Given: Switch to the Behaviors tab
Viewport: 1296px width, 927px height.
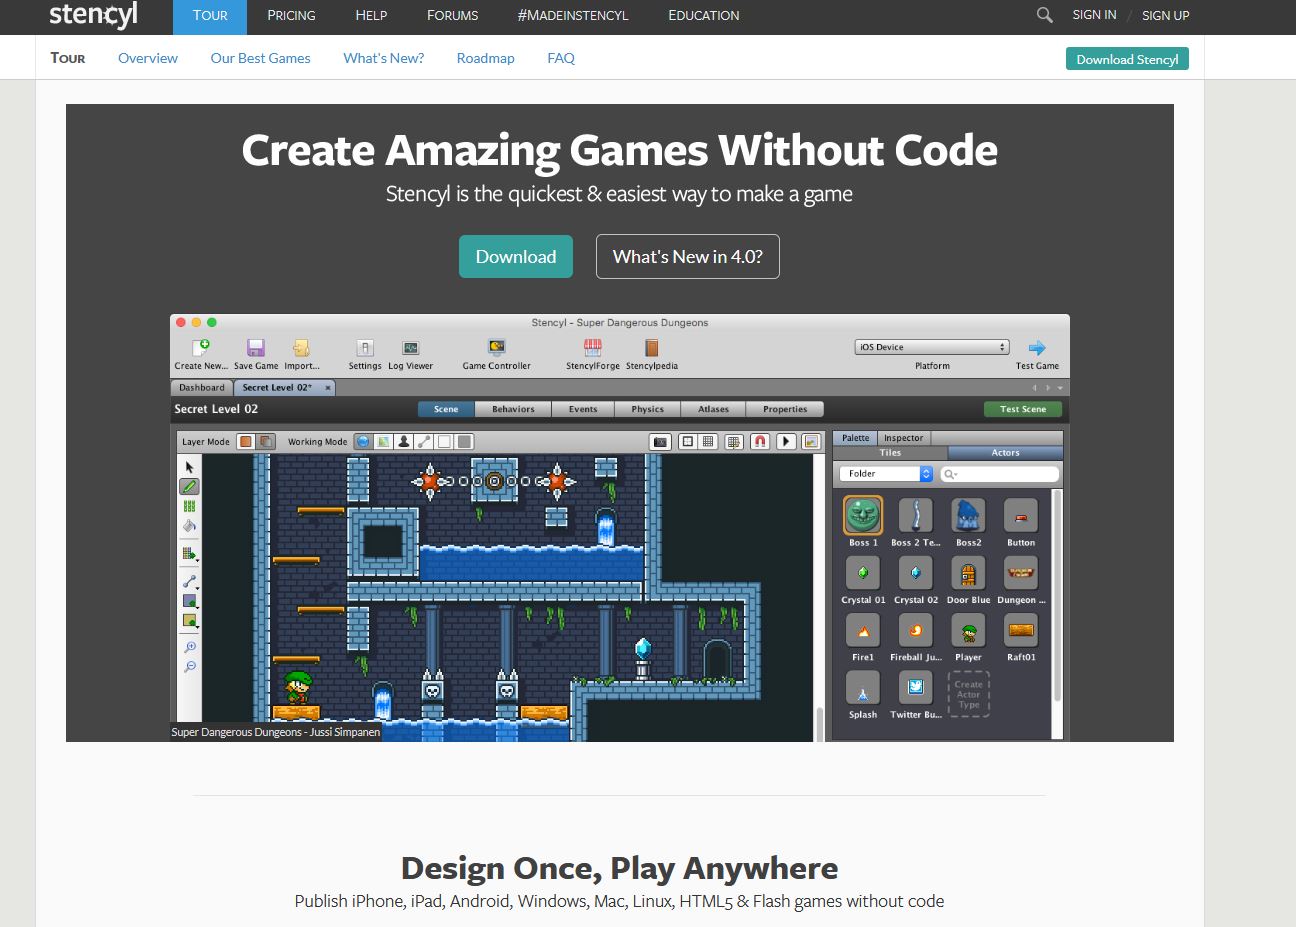Looking at the screenshot, I should (x=513, y=409).
